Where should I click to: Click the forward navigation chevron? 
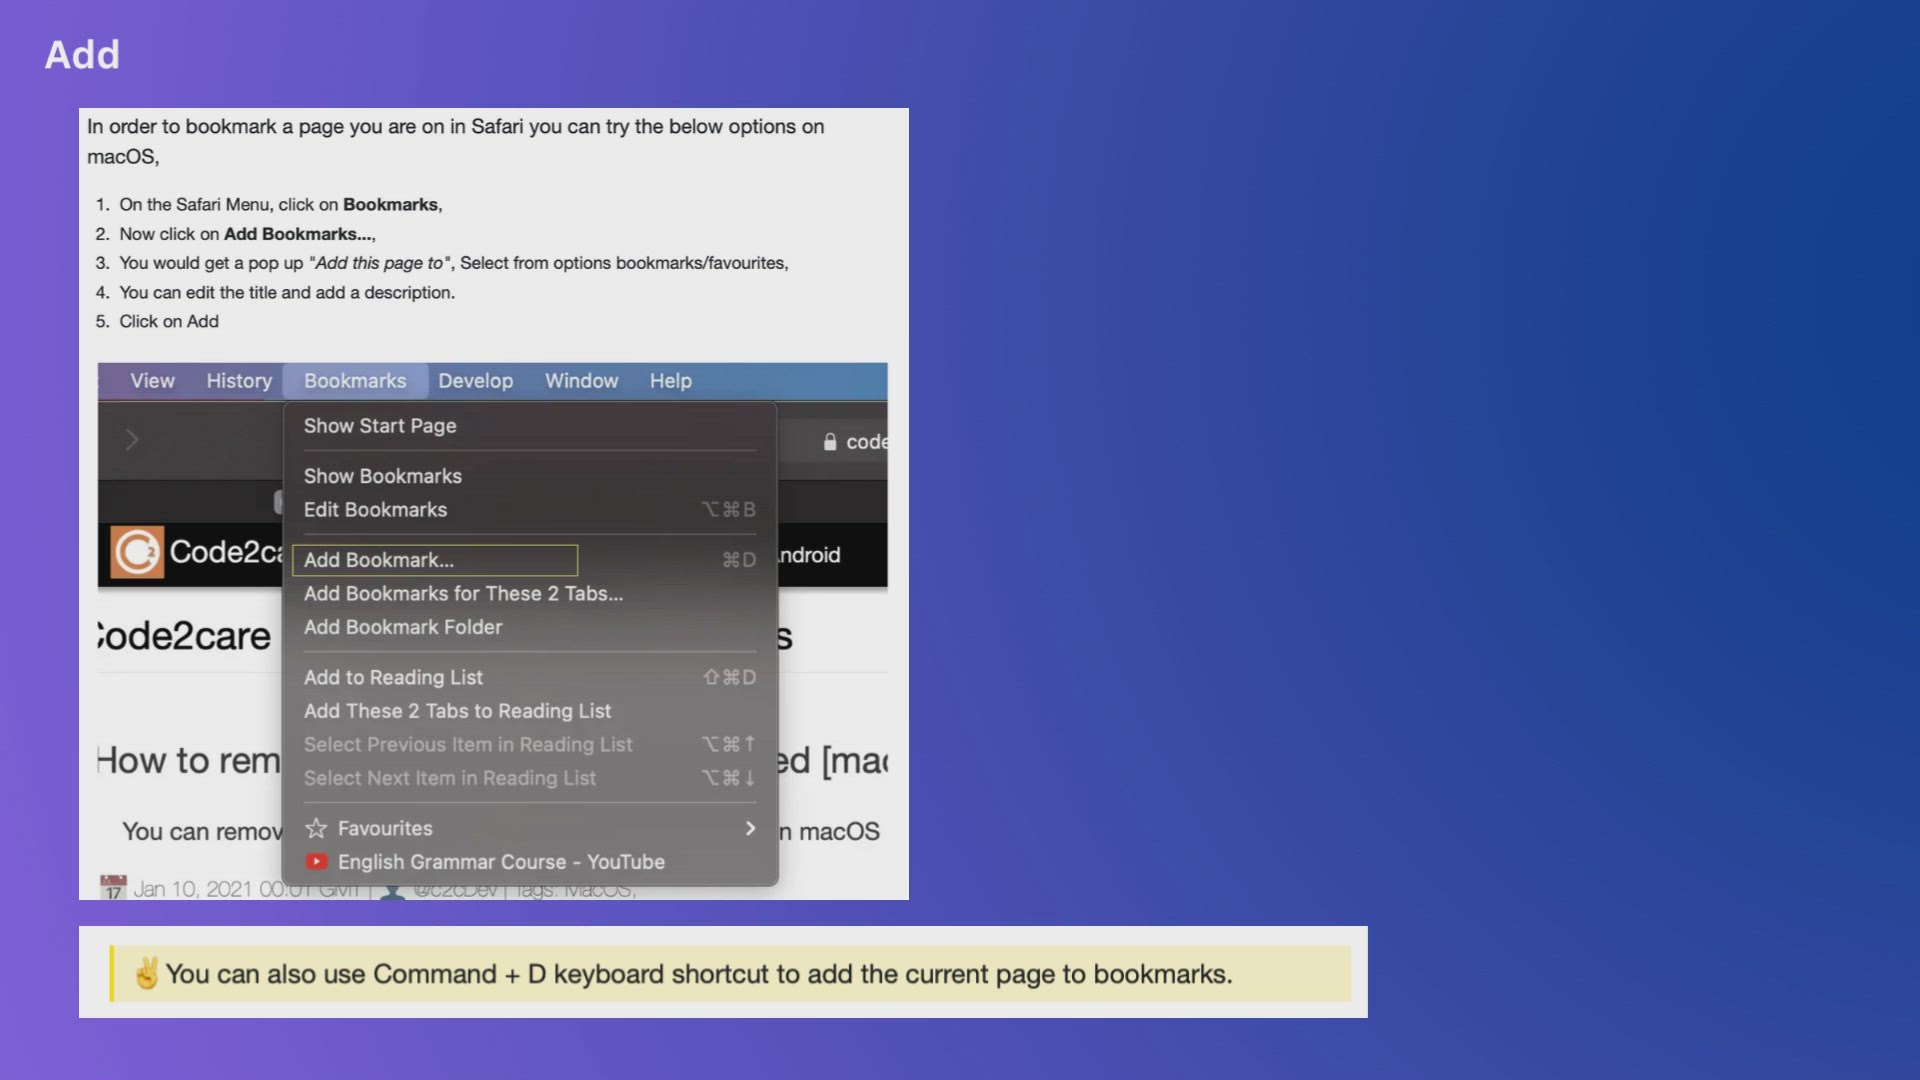[132, 440]
